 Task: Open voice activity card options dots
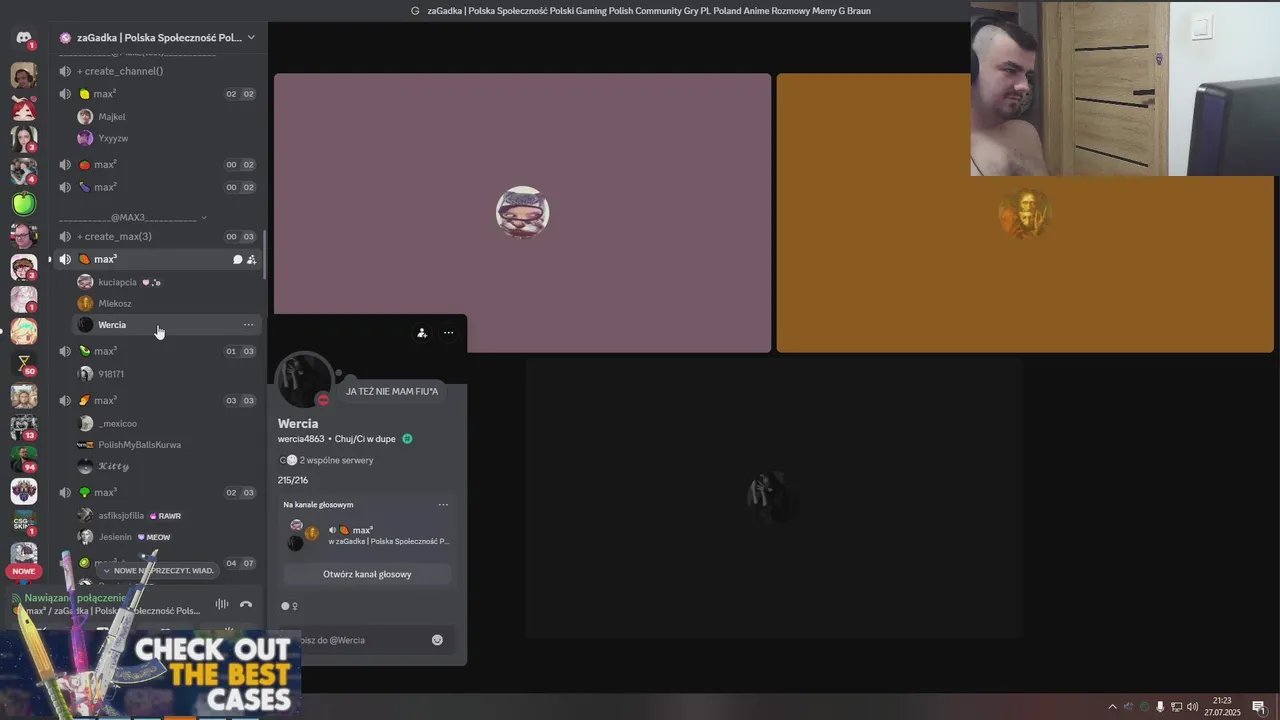tap(443, 505)
